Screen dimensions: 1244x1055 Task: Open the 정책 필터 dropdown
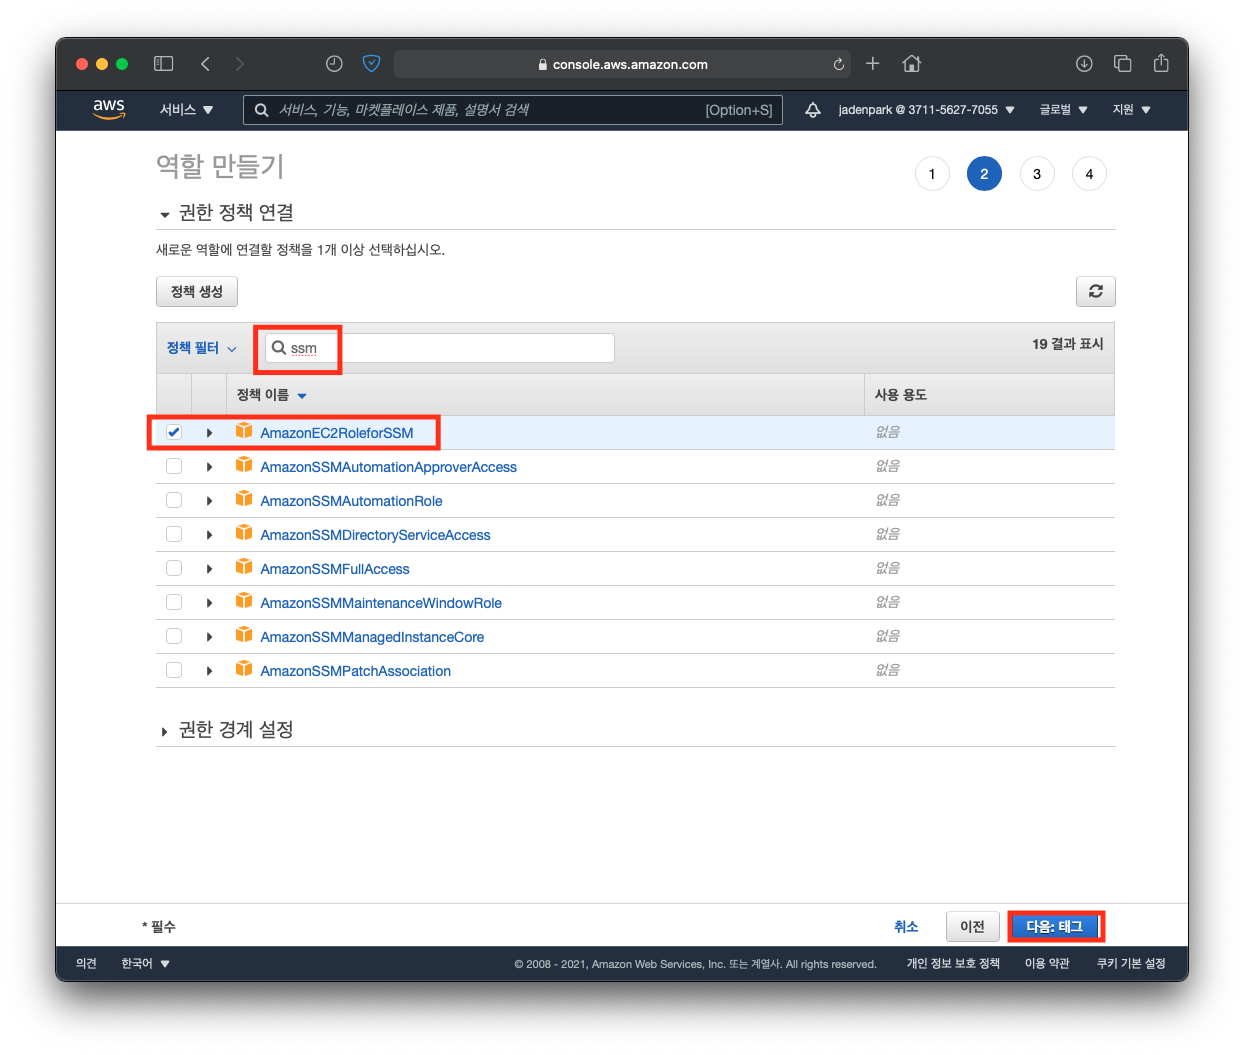(x=201, y=348)
